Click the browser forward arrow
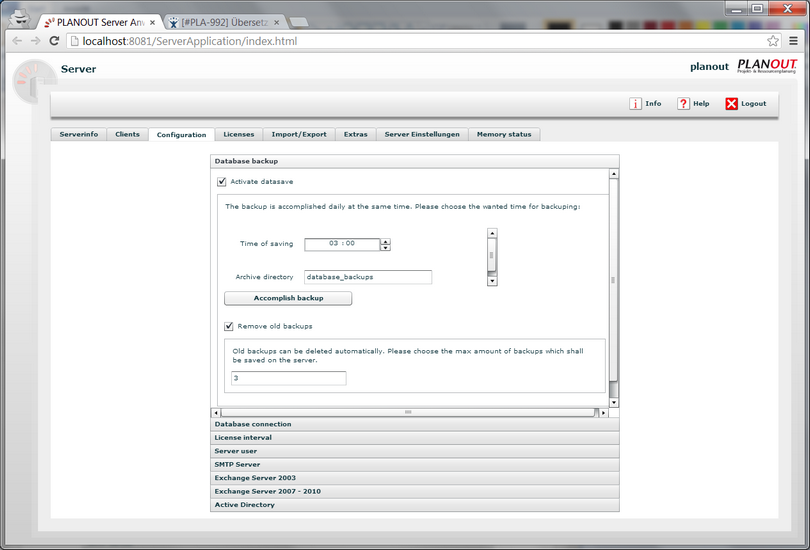 tap(35, 41)
